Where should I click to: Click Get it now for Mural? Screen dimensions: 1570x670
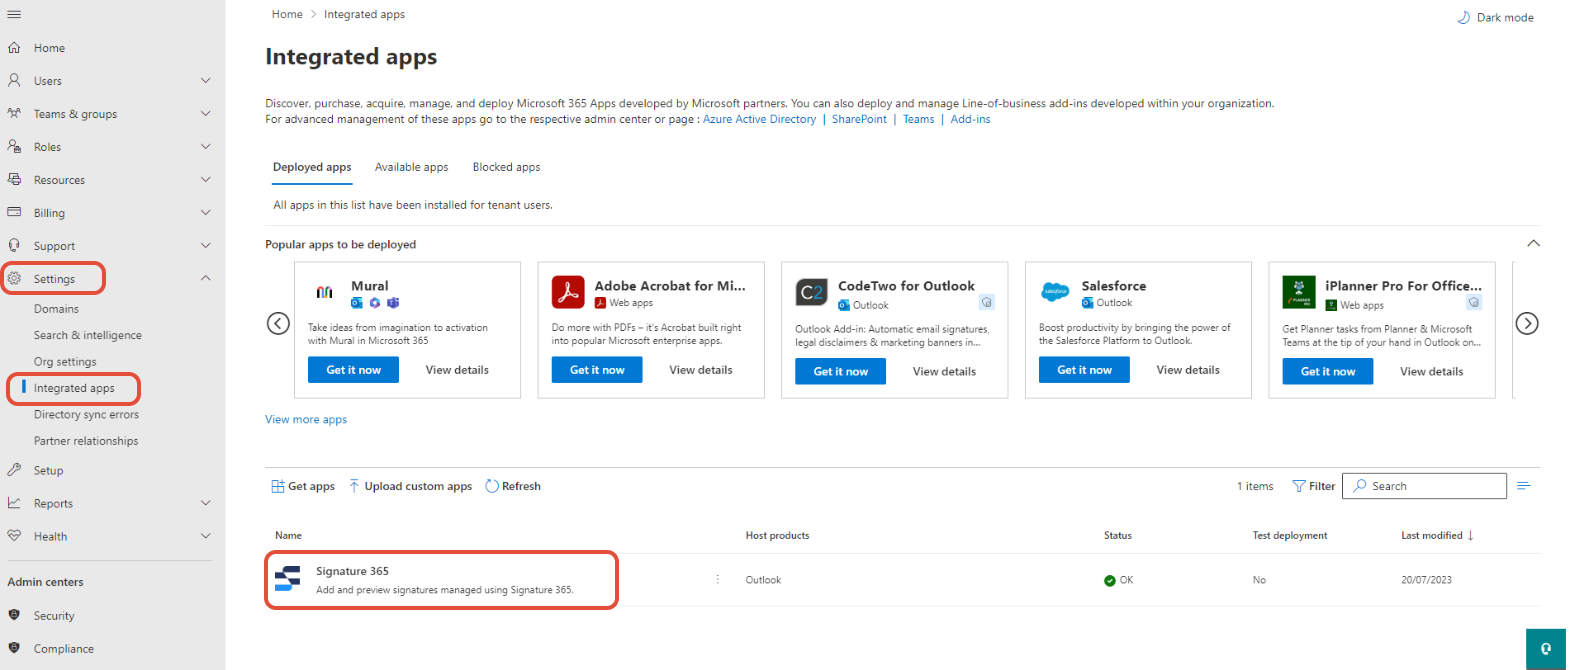(x=354, y=370)
